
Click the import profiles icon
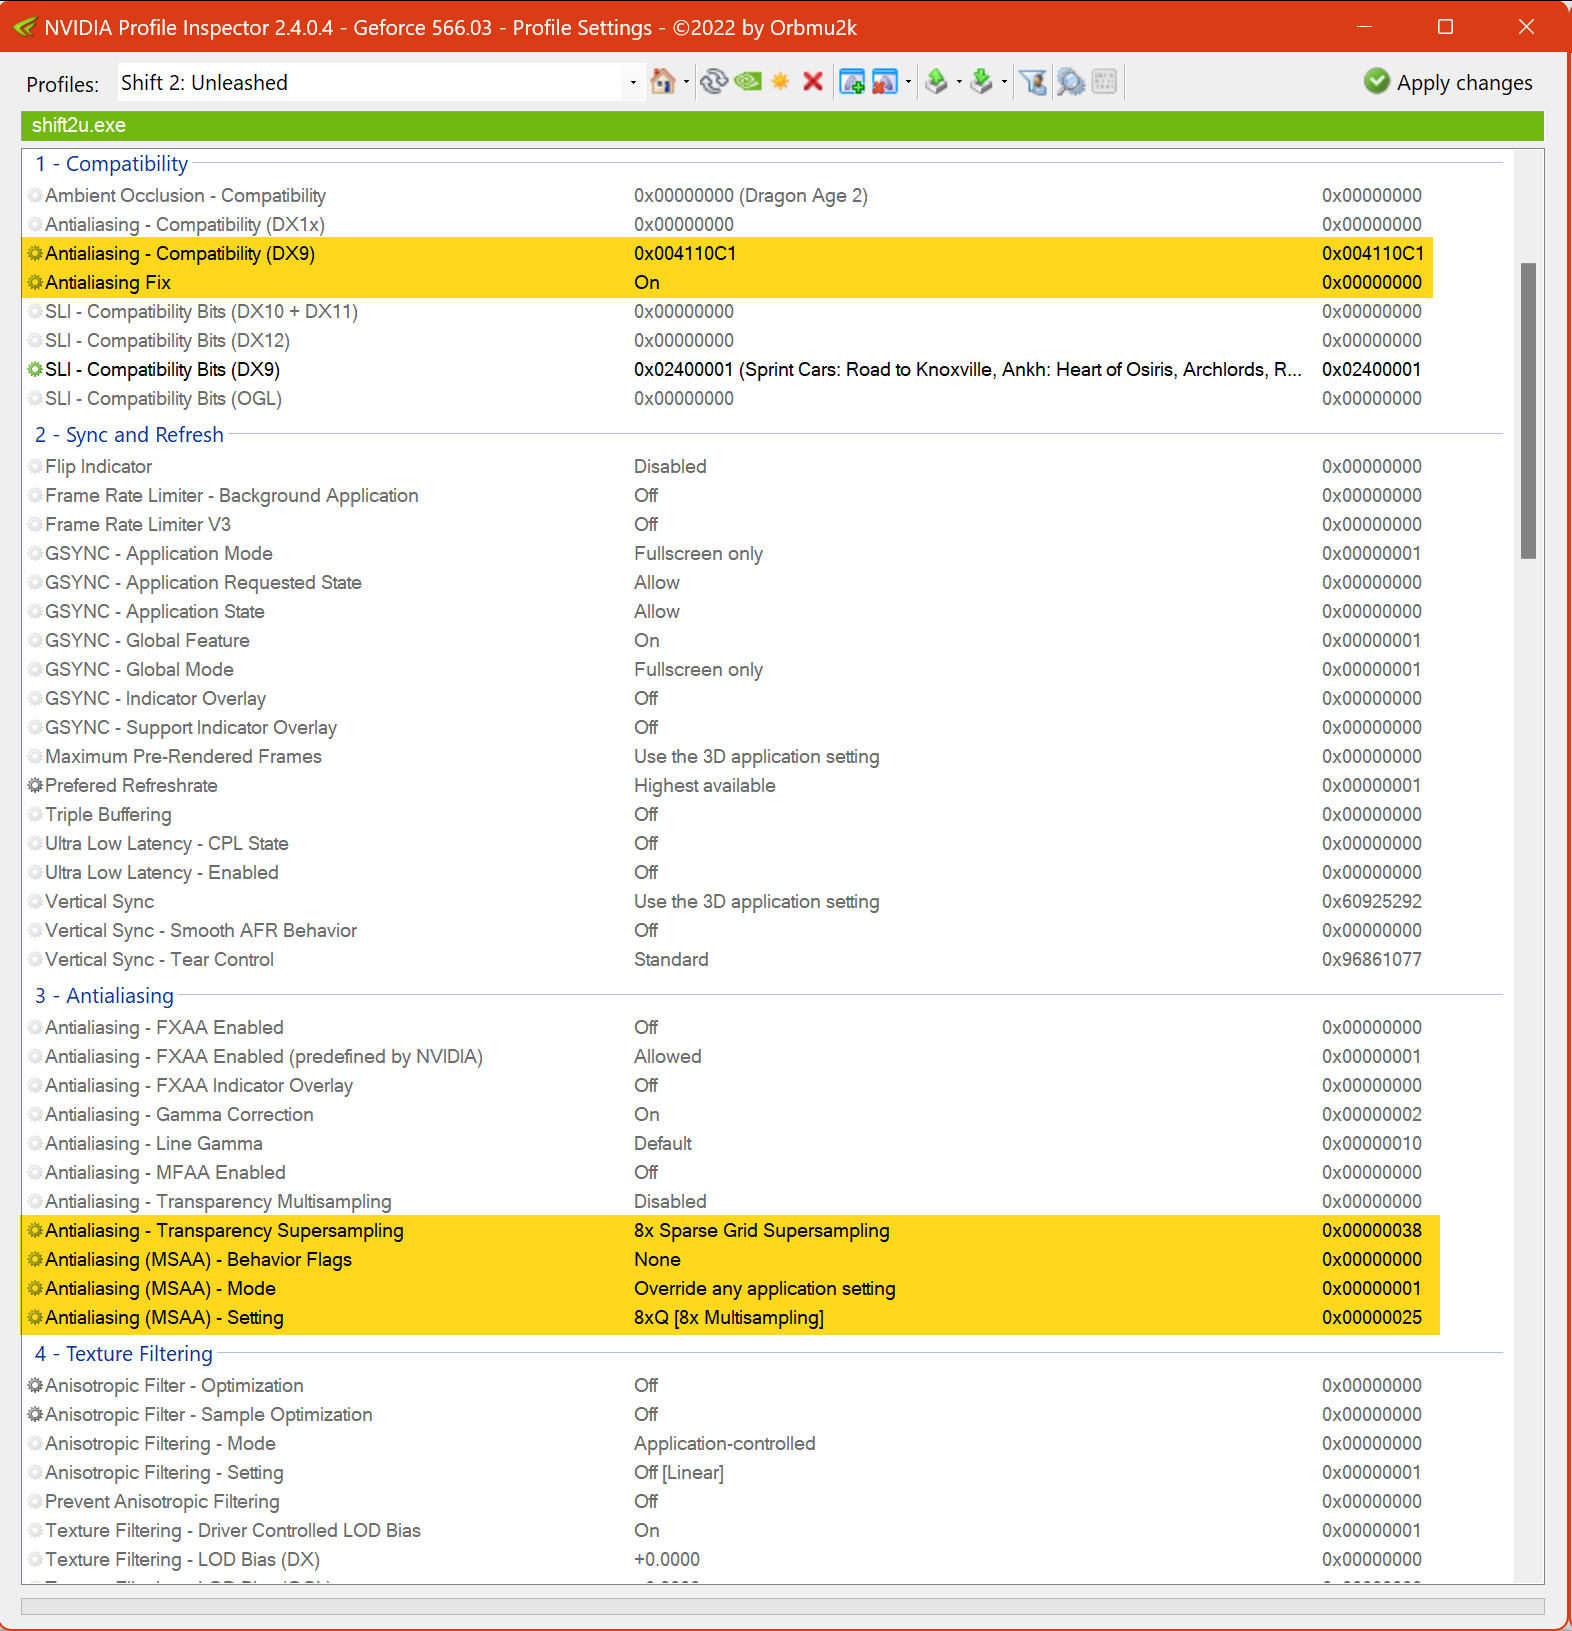click(x=982, y=82)
